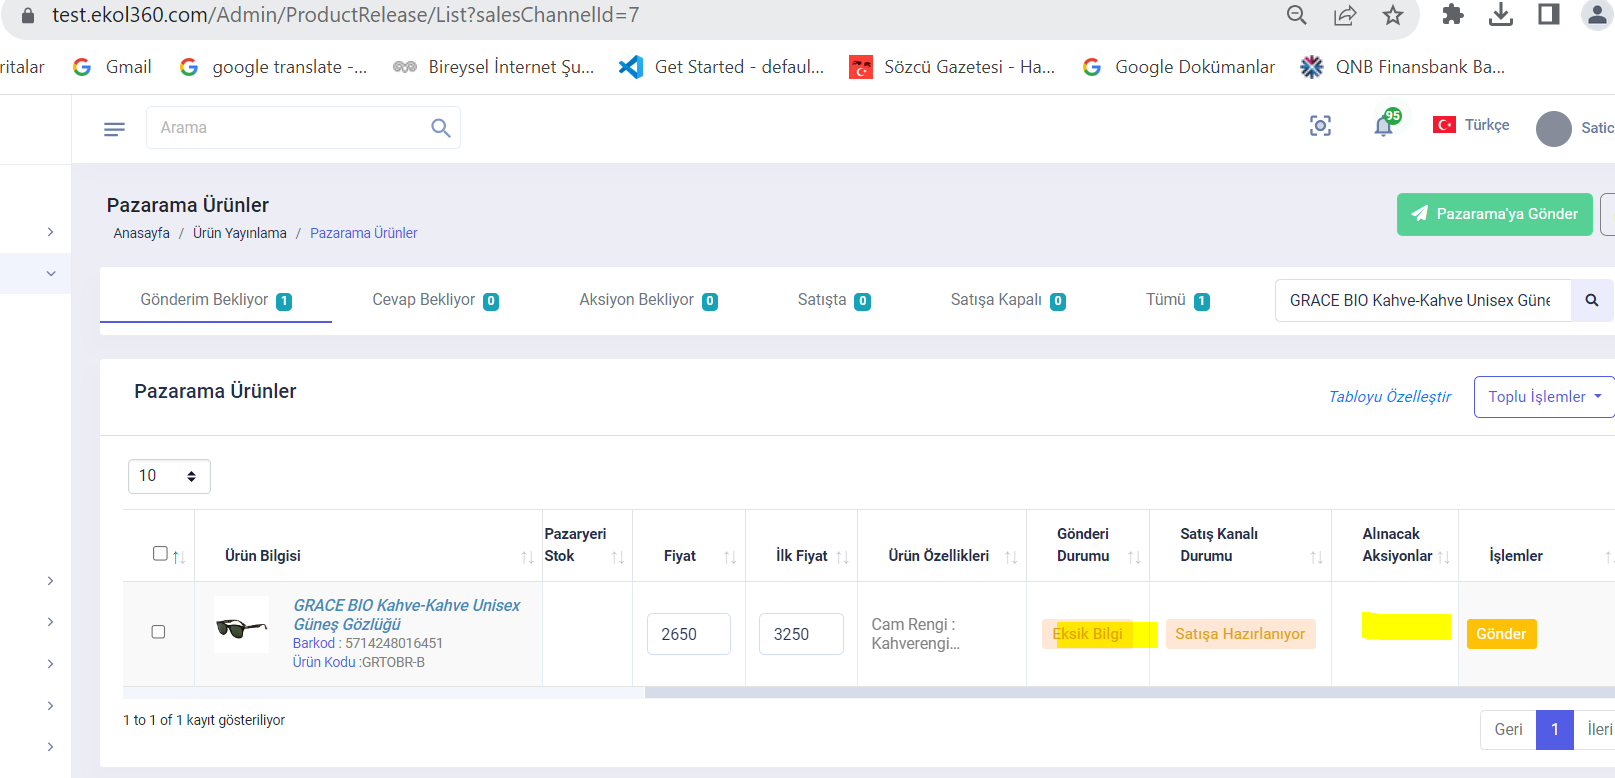
Task: Toggle the fullscreen focus icon
Action: click(1320, 126)
